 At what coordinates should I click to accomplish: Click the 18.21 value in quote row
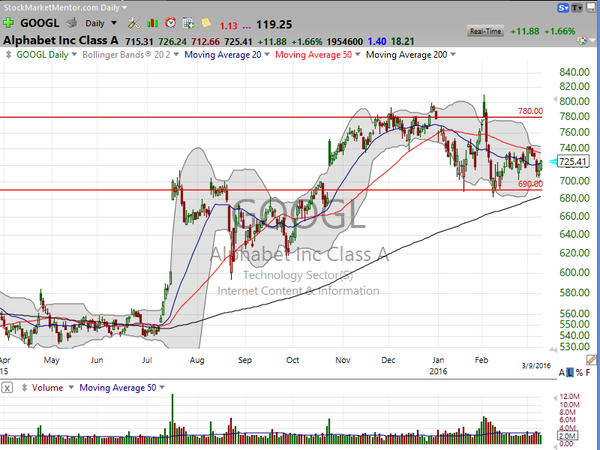coord(403,41)
